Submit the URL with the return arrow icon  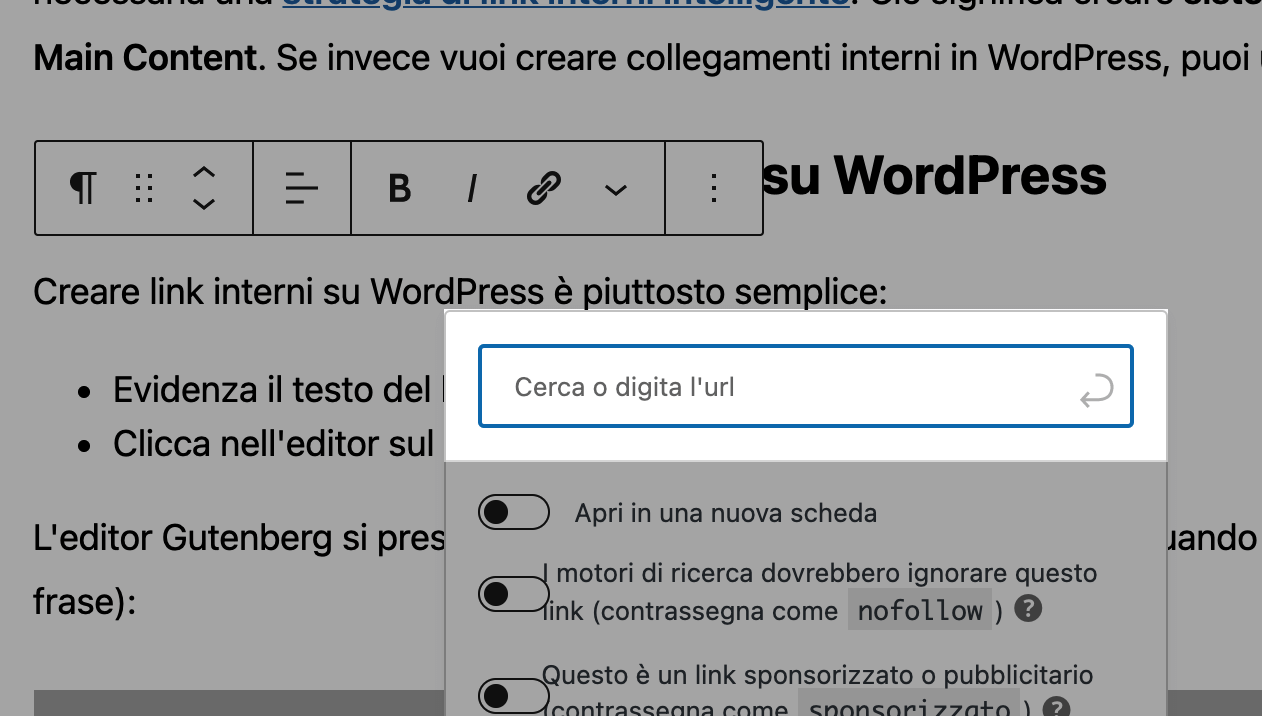tap(1096, 390)
